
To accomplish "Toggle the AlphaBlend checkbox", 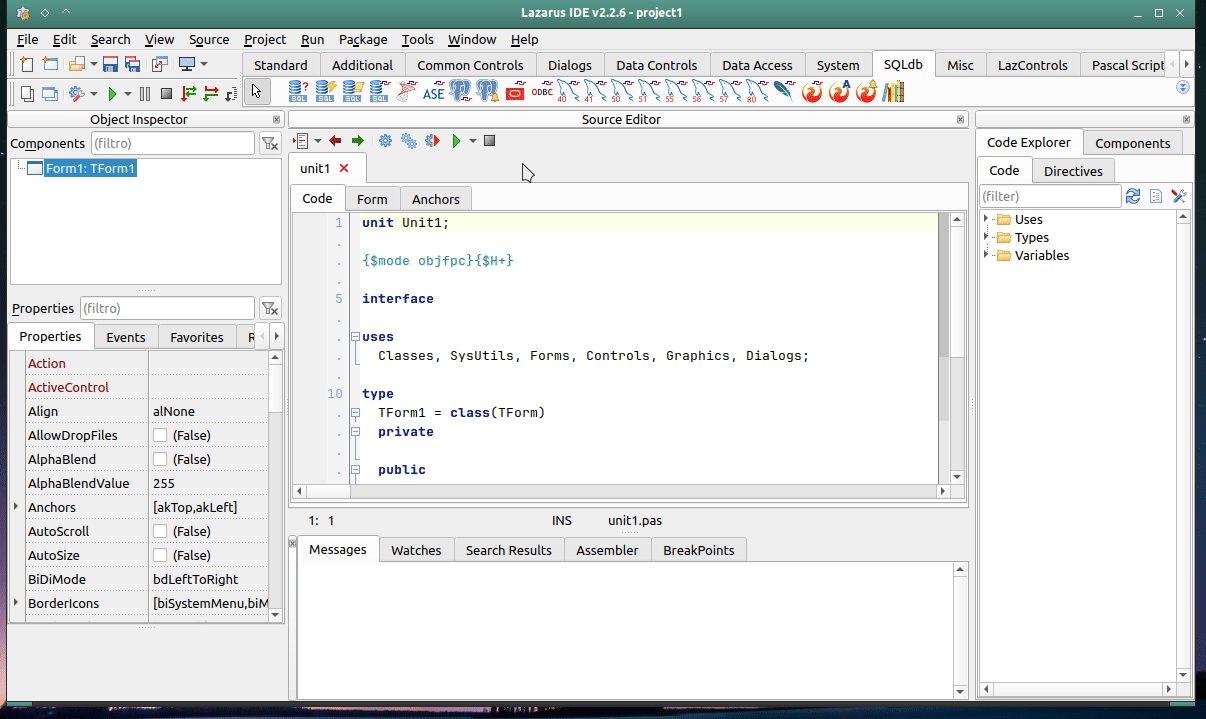I will click(x=159, y=459).
